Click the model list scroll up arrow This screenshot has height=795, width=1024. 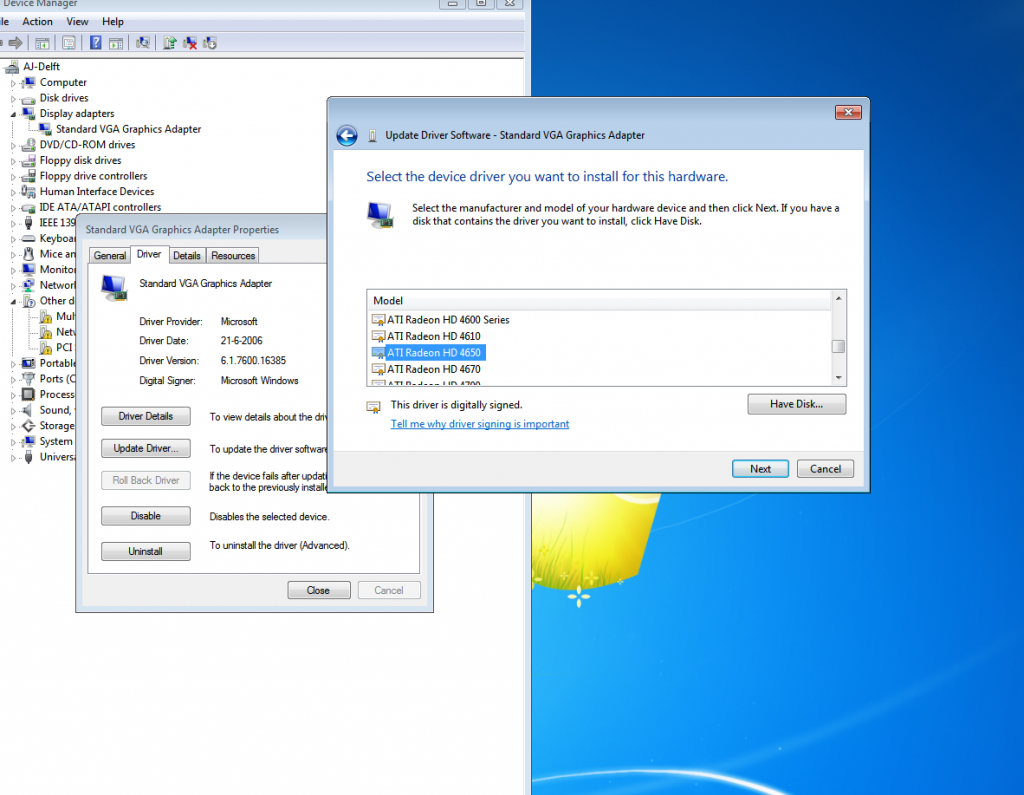[x=839, y=299]
